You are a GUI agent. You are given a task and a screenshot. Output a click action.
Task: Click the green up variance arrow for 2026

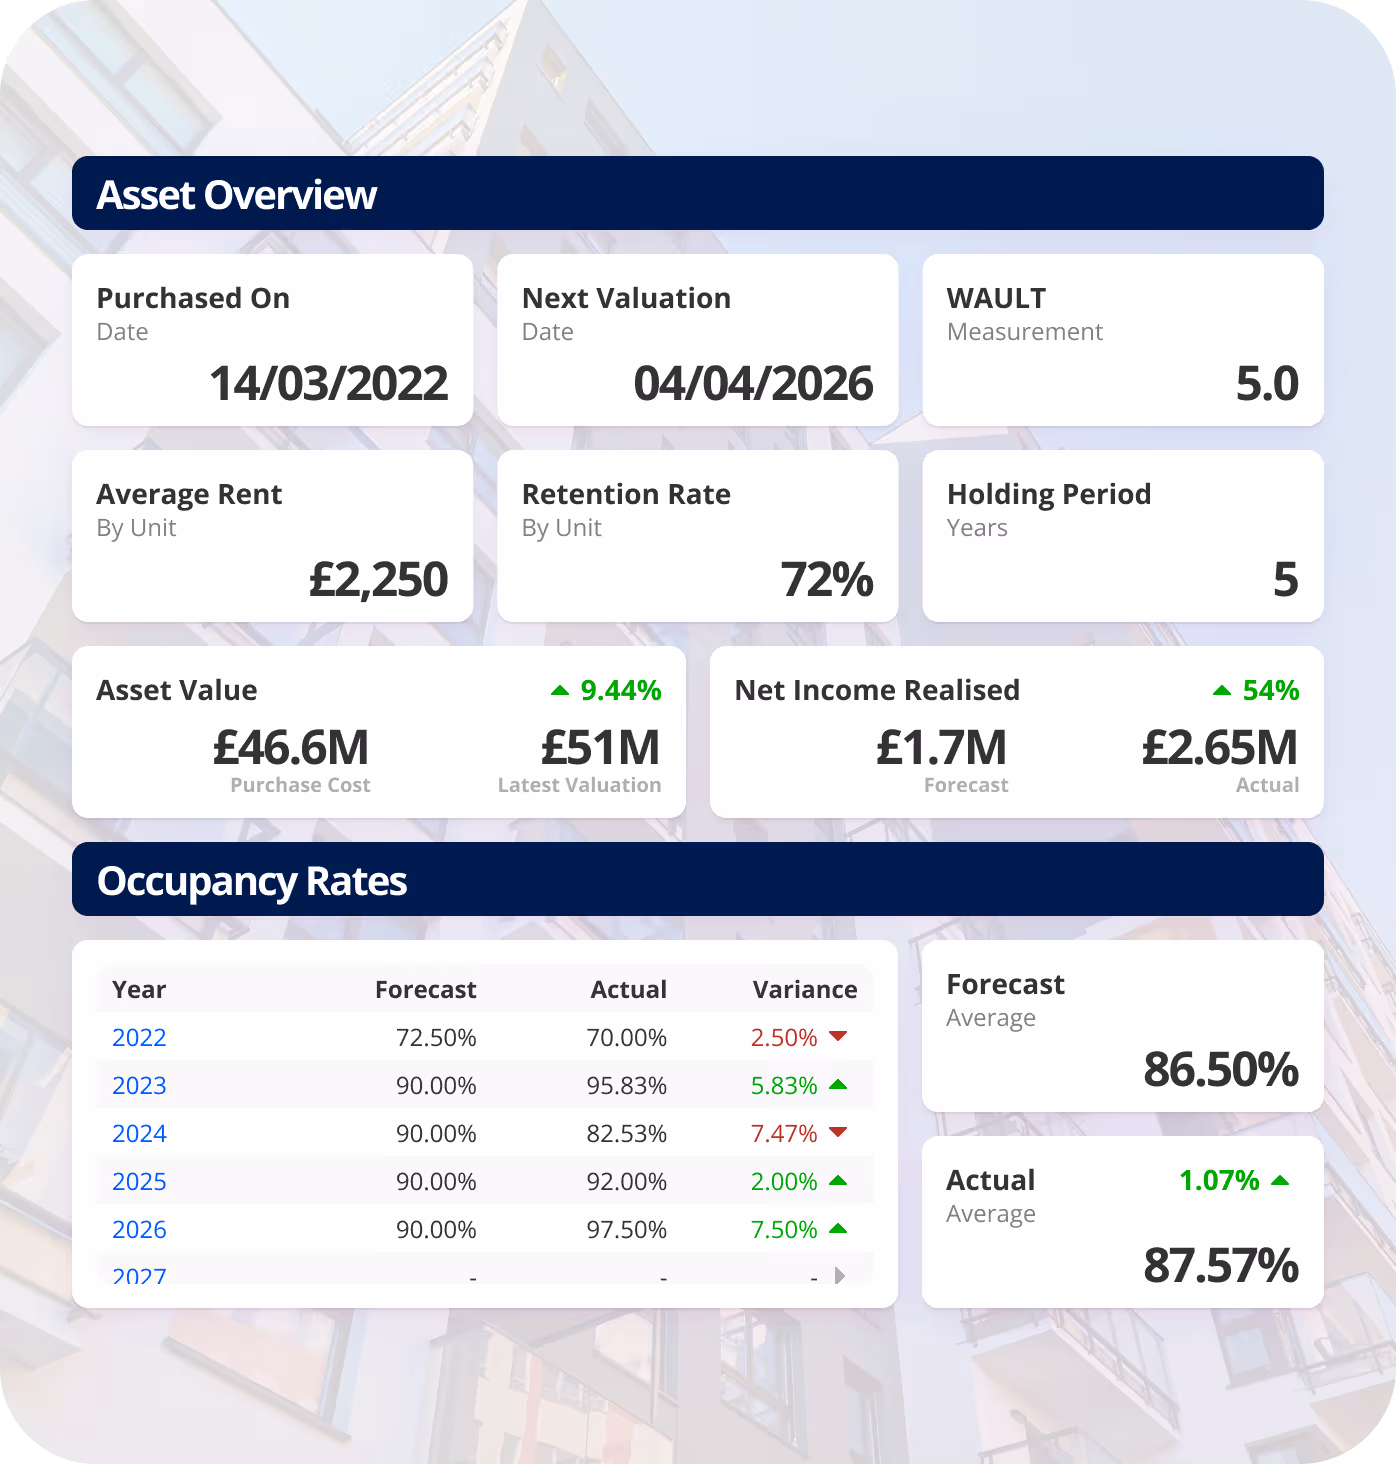pos(840,1229)
